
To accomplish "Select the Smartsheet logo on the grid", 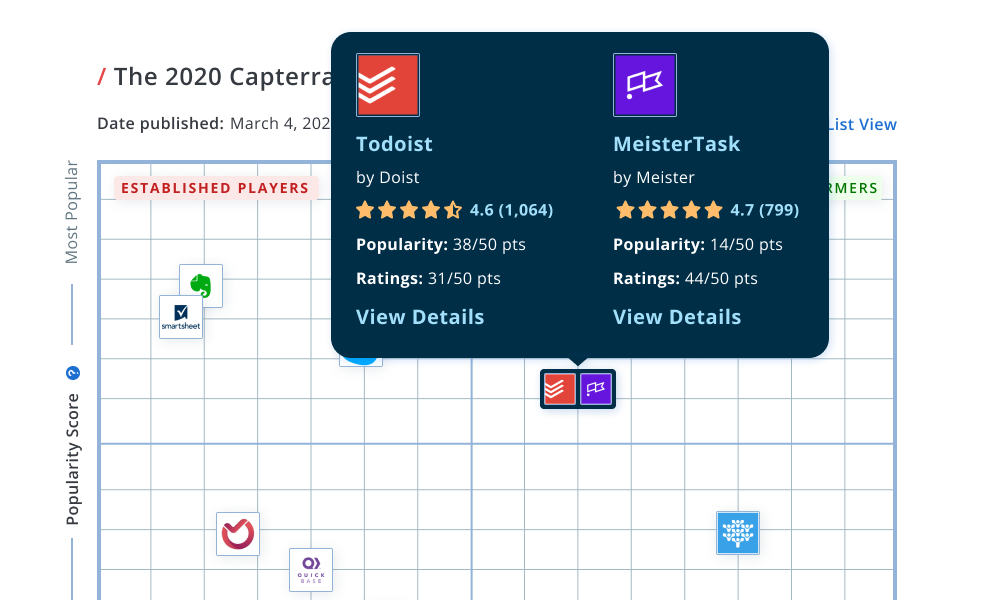I will tap(181, 317).
